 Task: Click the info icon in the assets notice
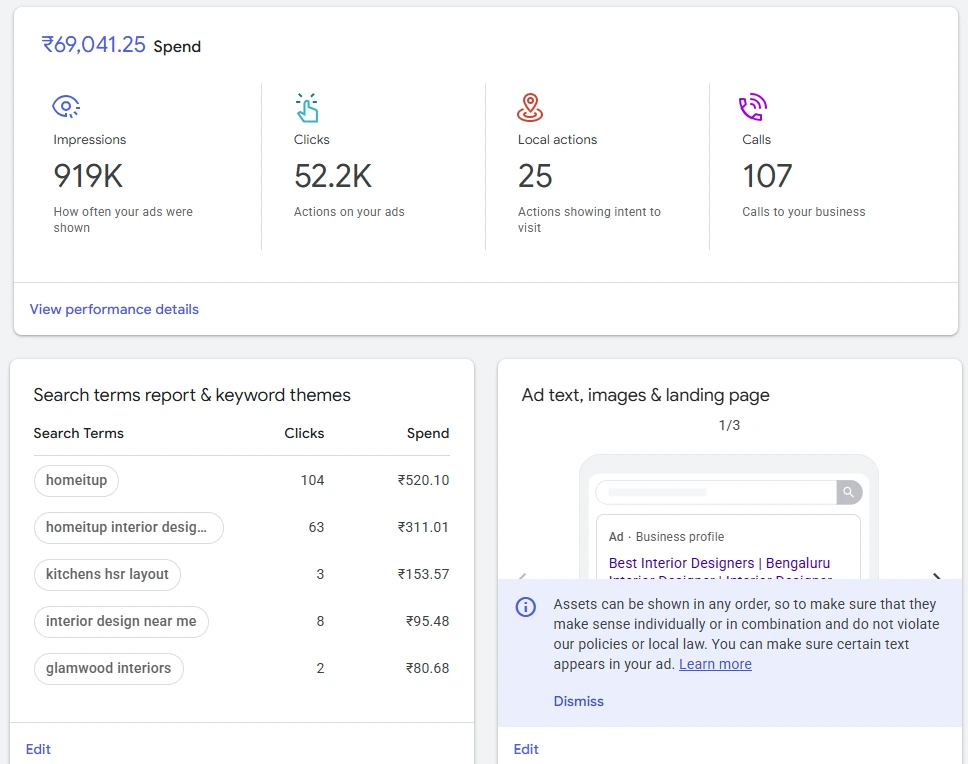coord(525,607)
